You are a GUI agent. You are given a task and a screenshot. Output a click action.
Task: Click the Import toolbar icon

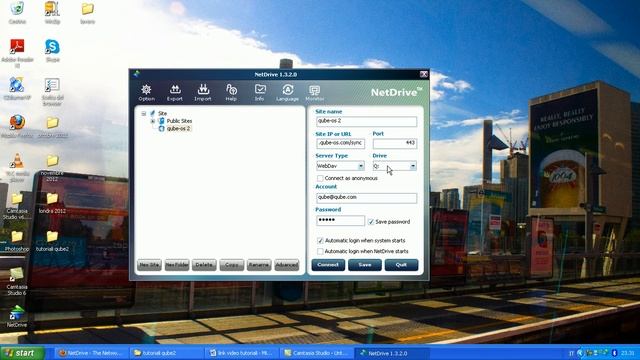(203, 92)
